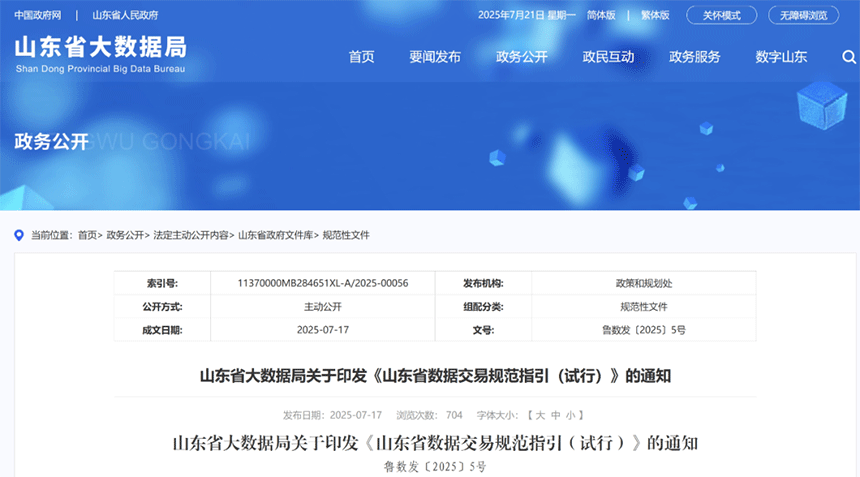Click the 山东省大数据局 site logo
Screen dimensions: 860x477
100,54
